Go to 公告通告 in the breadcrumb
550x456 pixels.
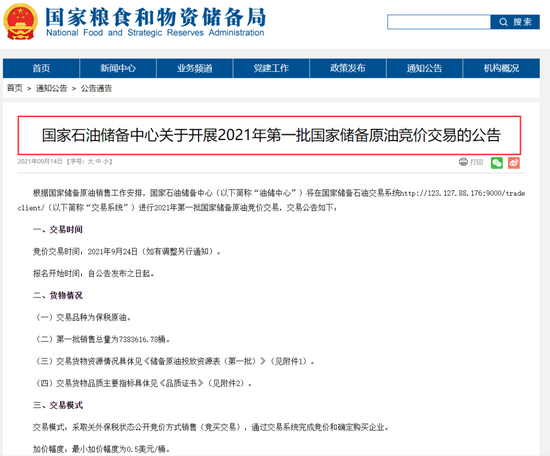tap(96, 88)
